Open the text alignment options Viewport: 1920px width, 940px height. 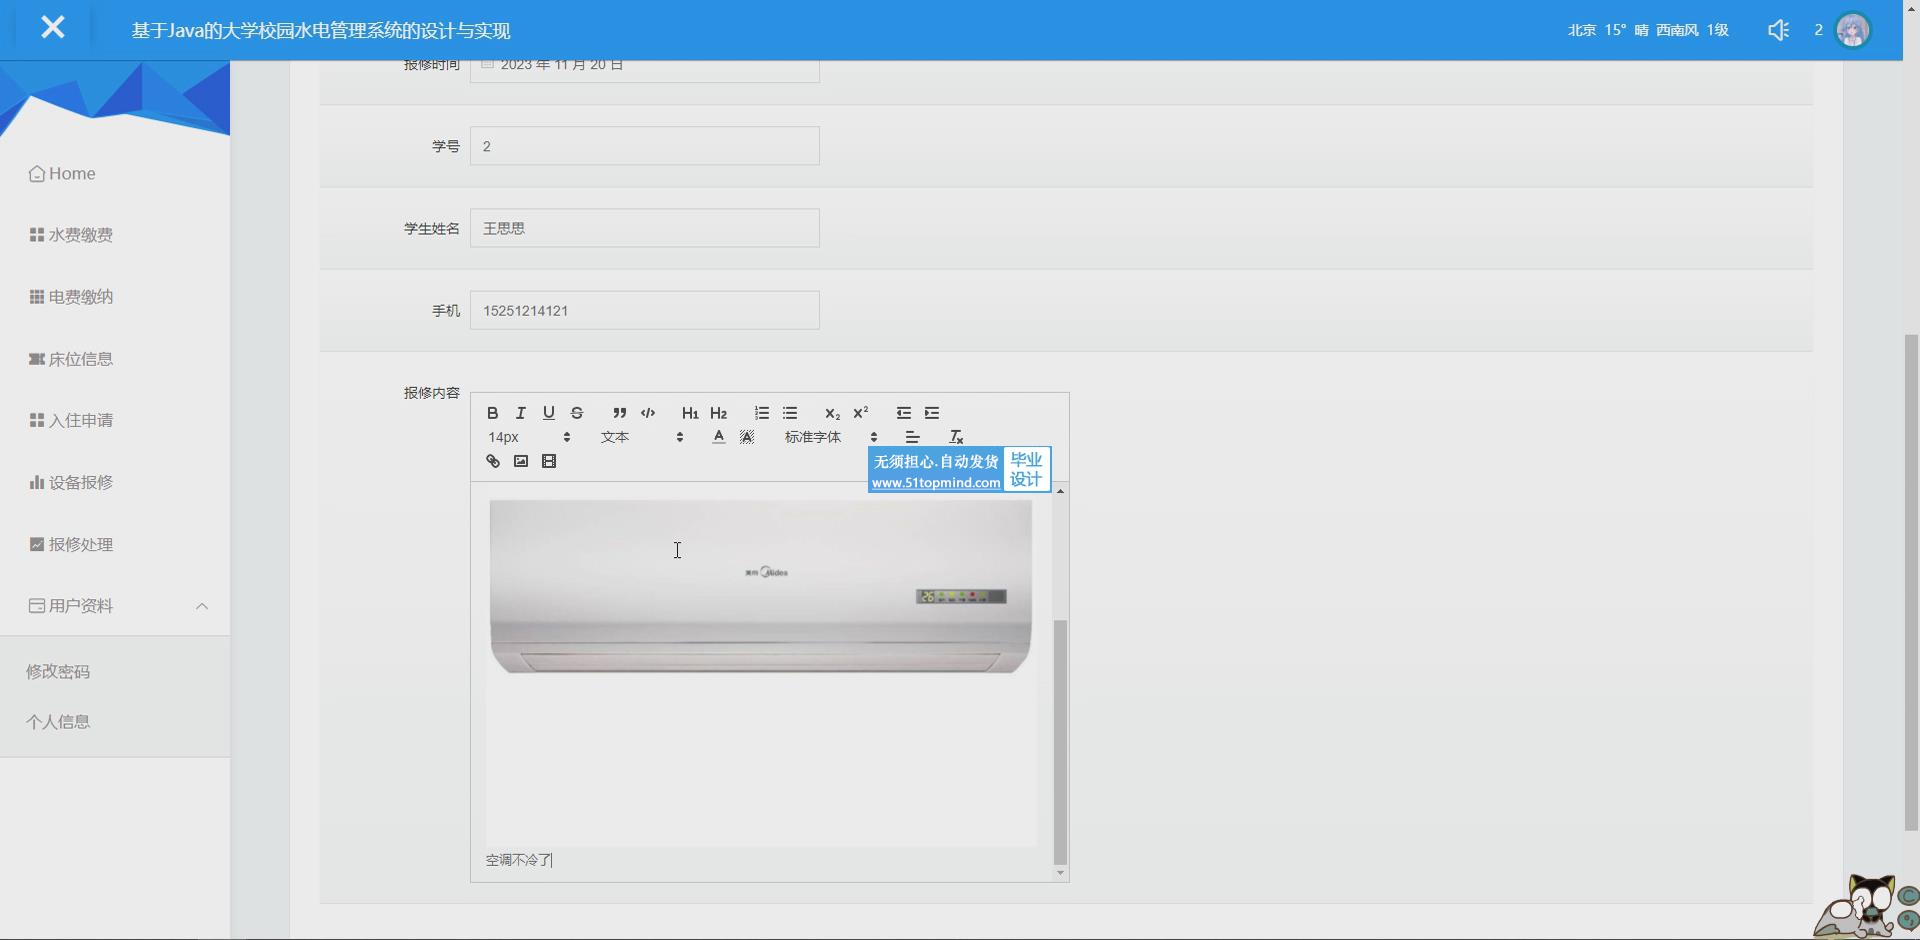pyautogui.click(x=912, y=437)
